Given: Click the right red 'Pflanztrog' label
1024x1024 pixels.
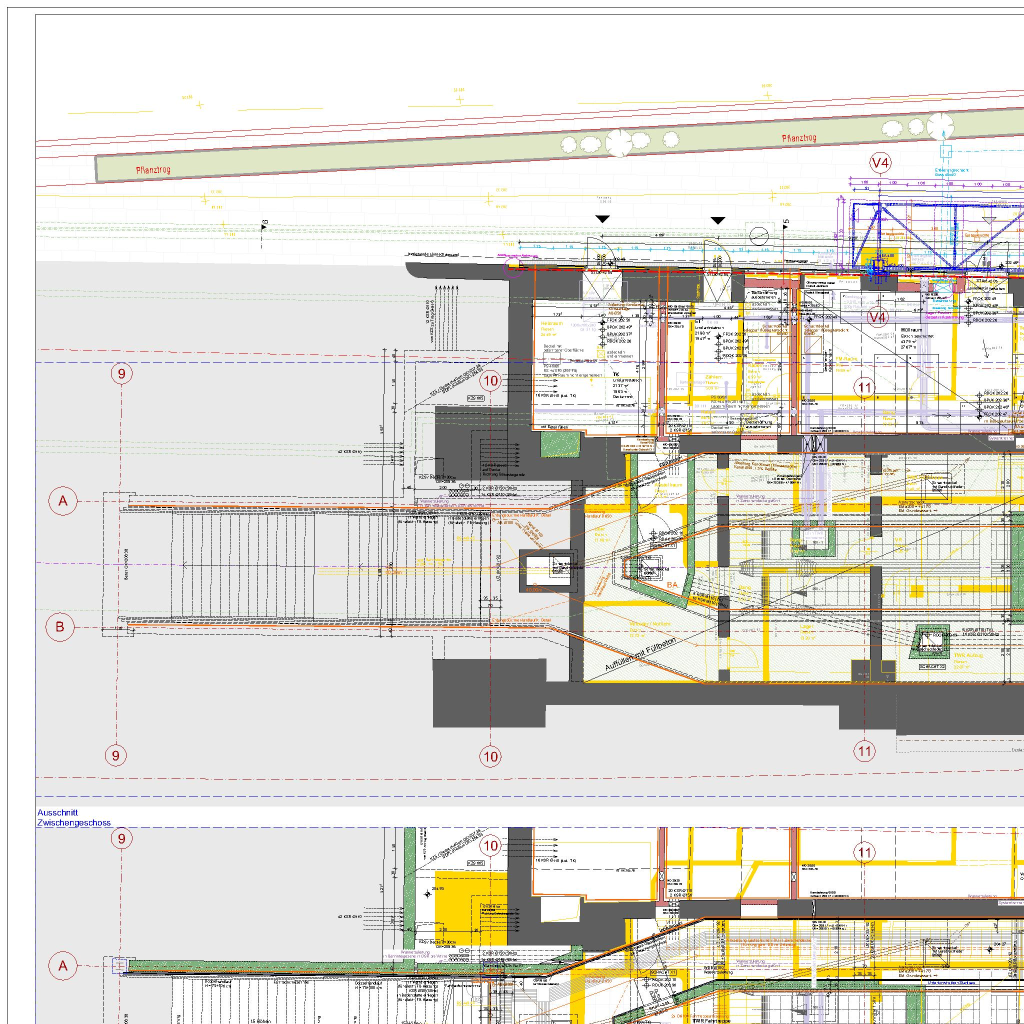Looking at the screenshot, I should (799, 138).
